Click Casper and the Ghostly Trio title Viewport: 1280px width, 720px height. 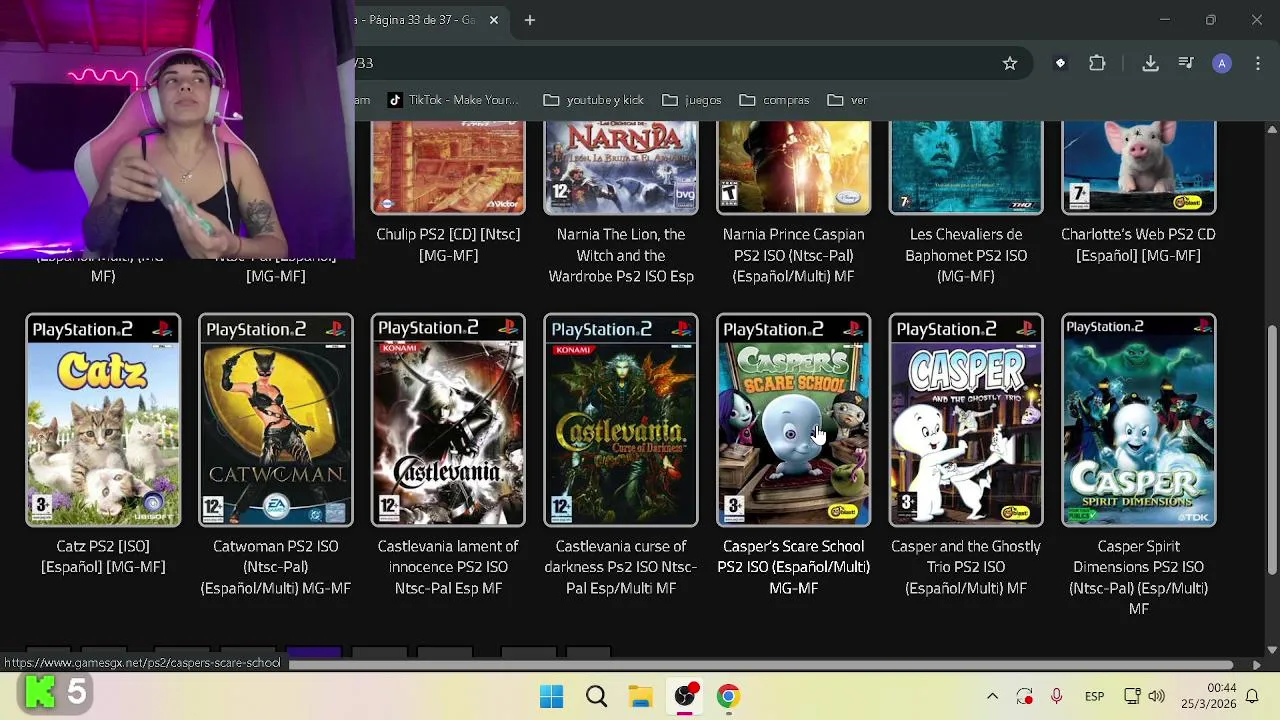click(966, 567)
